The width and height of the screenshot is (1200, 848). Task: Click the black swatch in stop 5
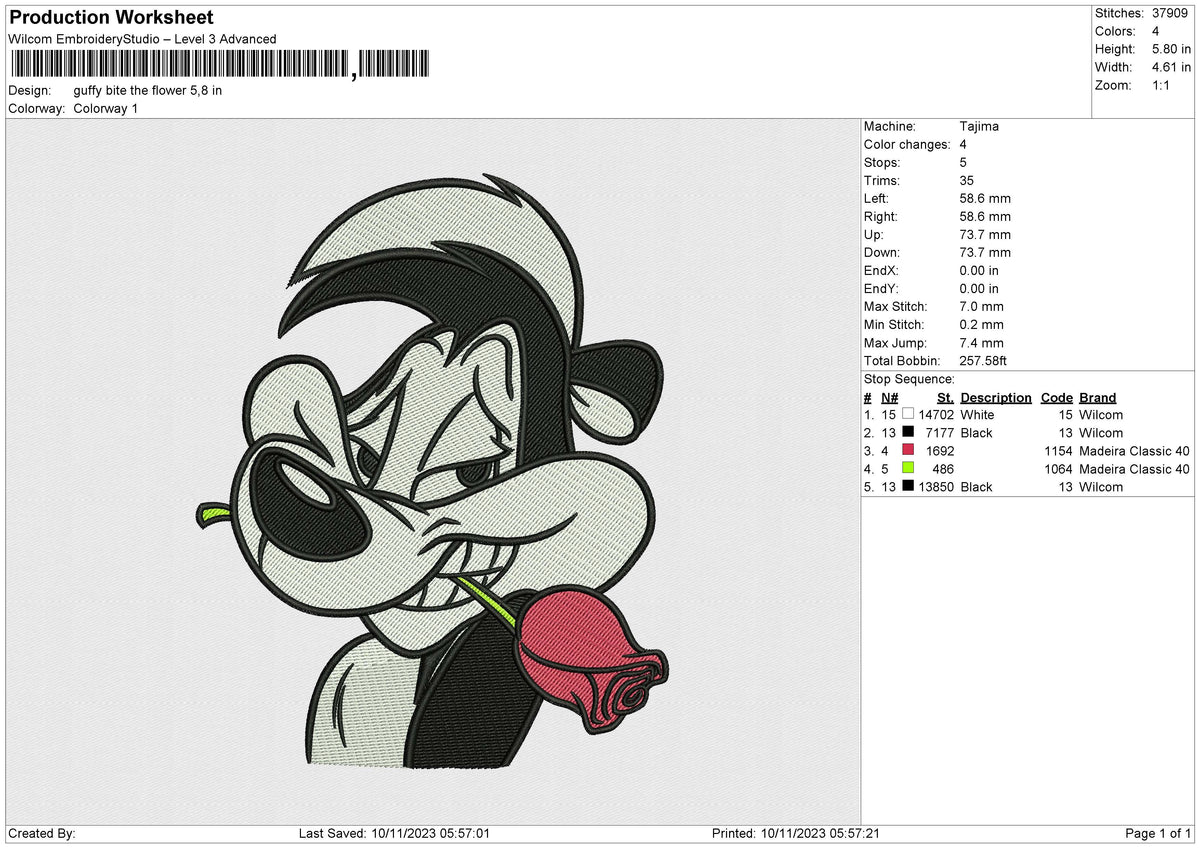(908, 486)
